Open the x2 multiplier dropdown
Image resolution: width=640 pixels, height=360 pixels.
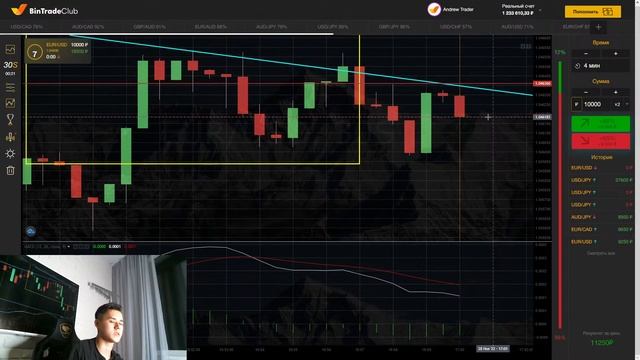pyautogui.click(x=620, y=104)
